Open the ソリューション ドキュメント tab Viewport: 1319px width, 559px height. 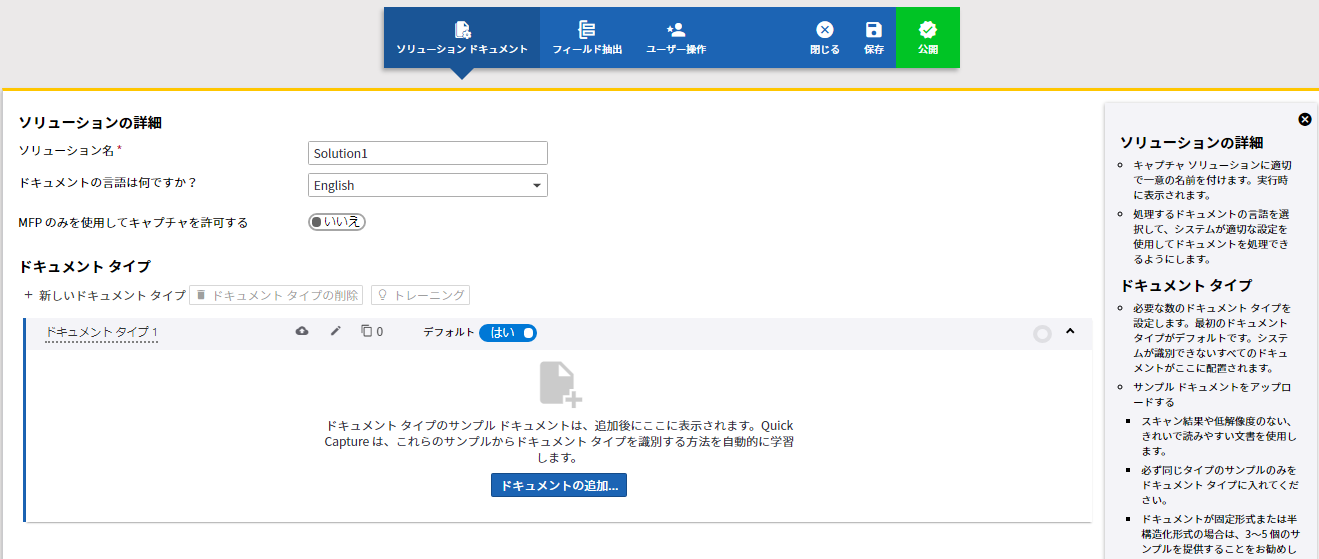point(461,38)
